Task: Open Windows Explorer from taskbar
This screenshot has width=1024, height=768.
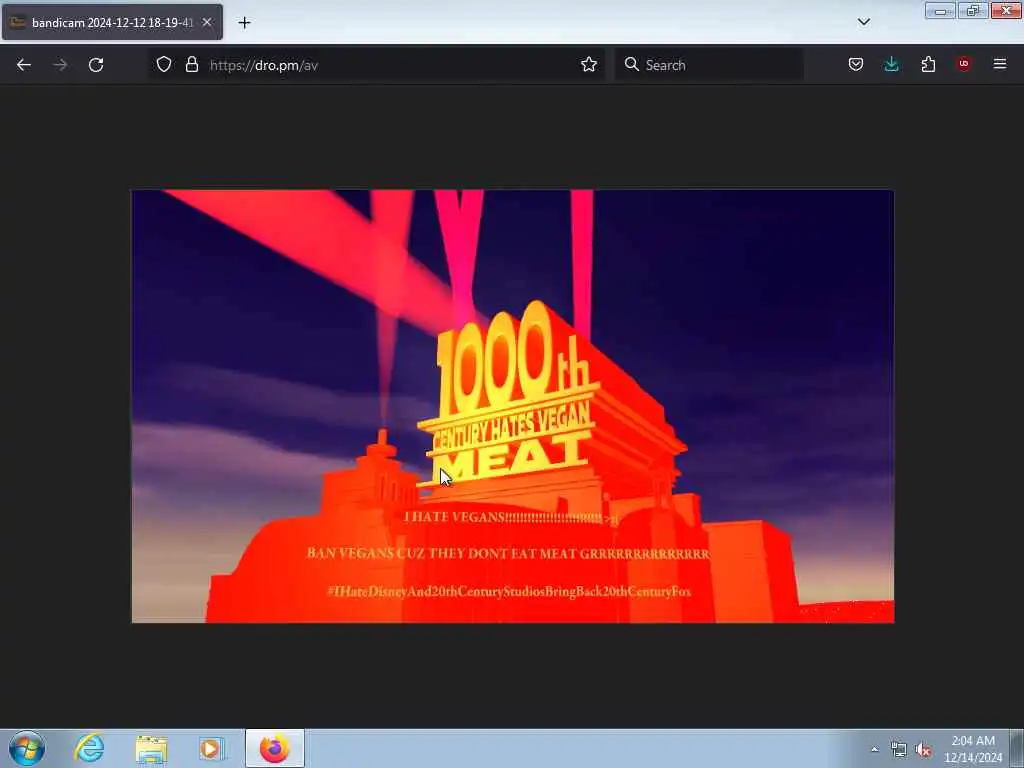Action: [151, 748]
